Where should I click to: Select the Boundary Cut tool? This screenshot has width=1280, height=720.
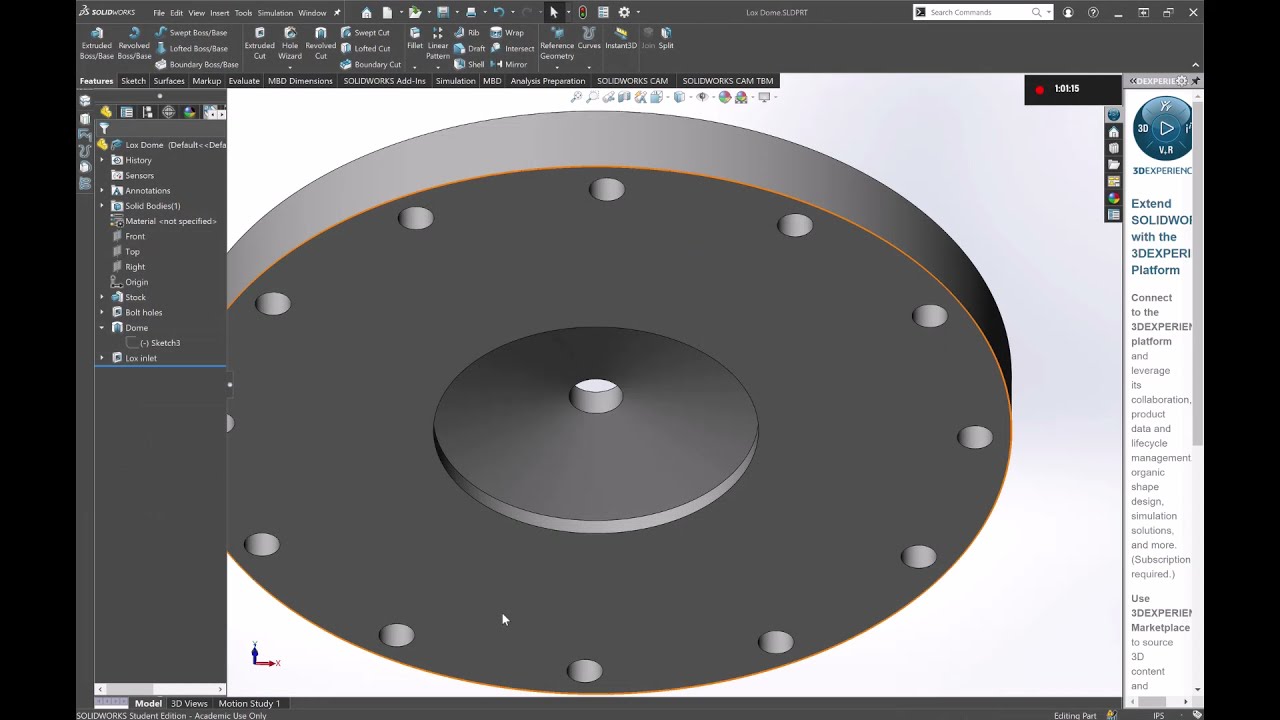(370, 64)
